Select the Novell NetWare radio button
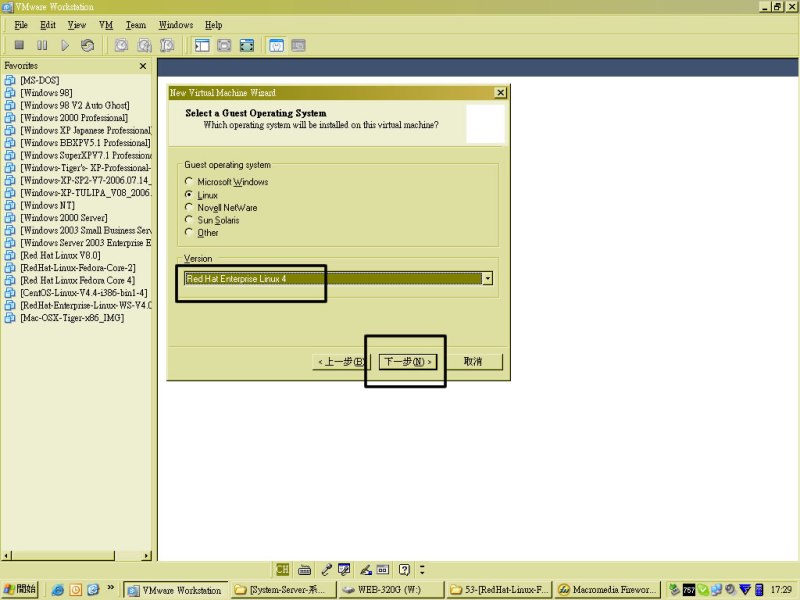Image resolution: width=800 pixels, height=600 pixels. 189,207
